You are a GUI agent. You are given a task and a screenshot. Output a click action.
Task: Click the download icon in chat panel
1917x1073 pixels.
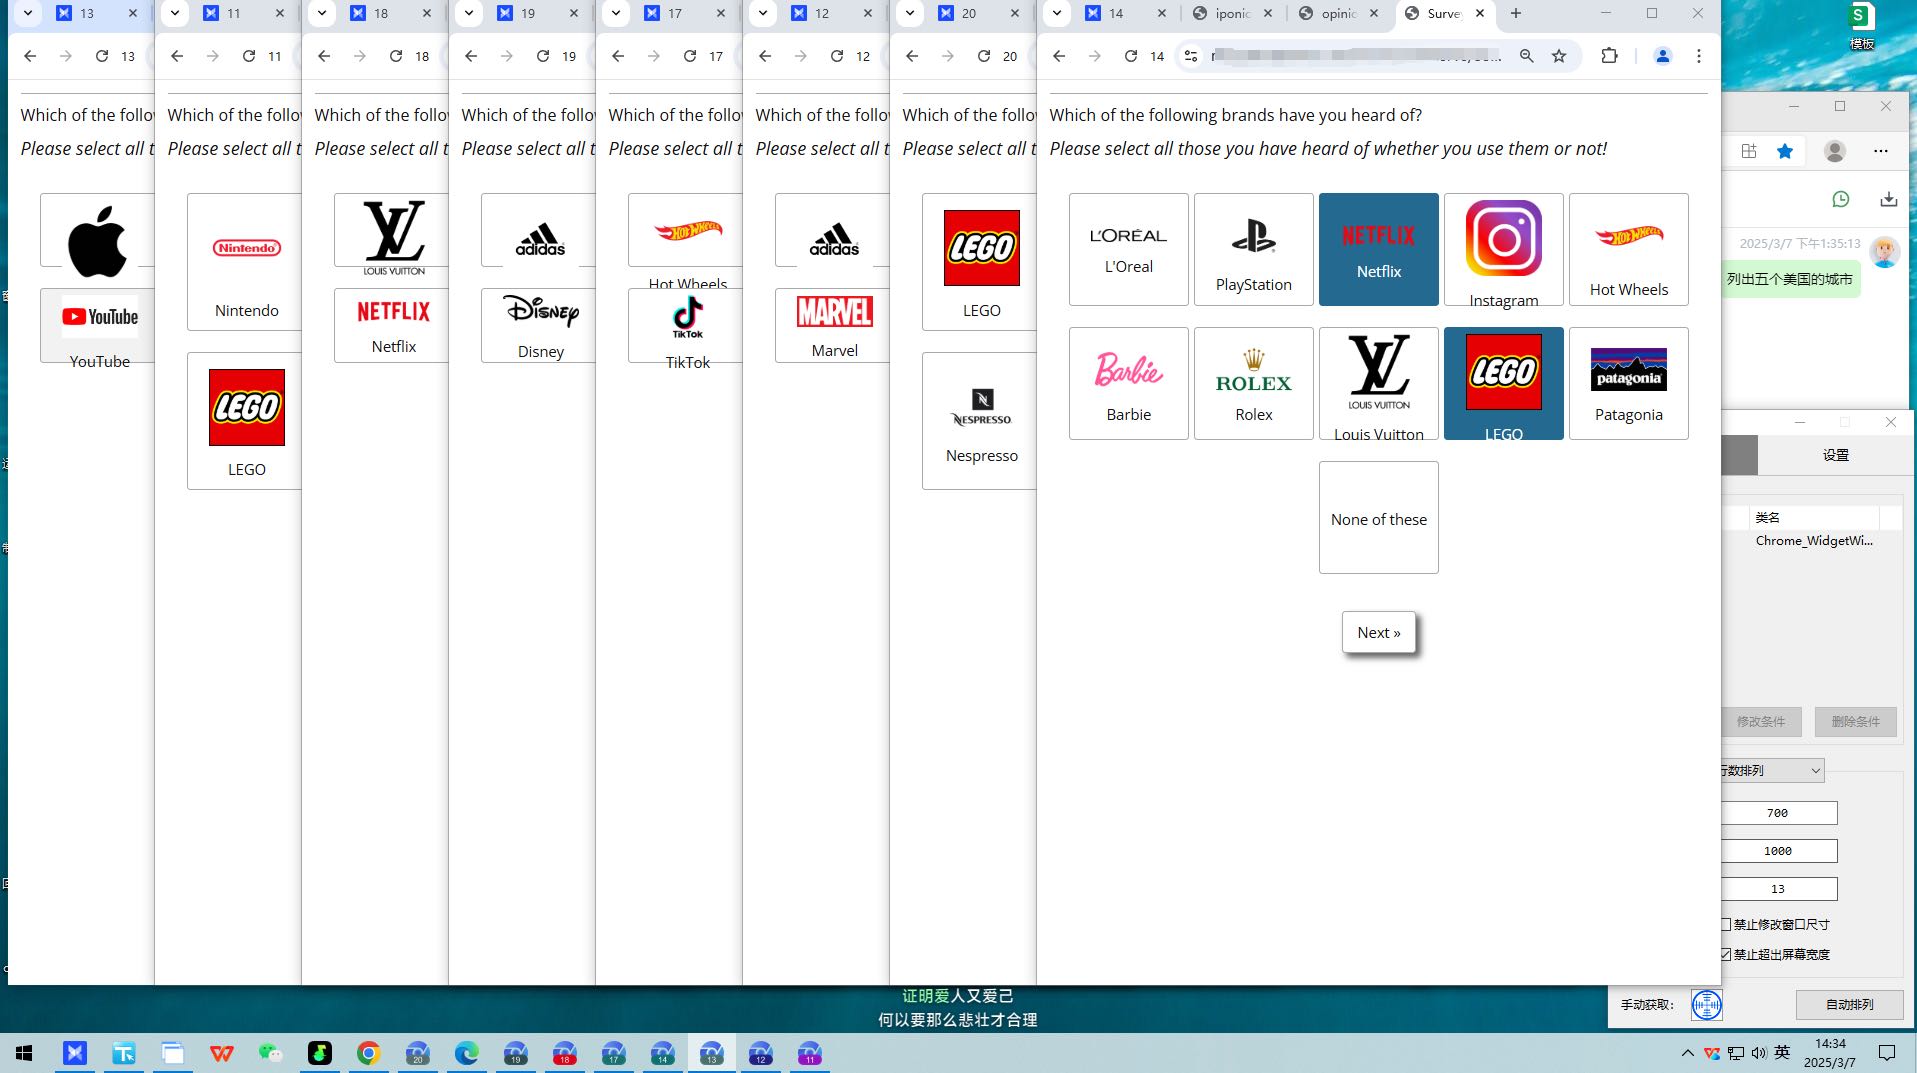[x=1888, y=199]
